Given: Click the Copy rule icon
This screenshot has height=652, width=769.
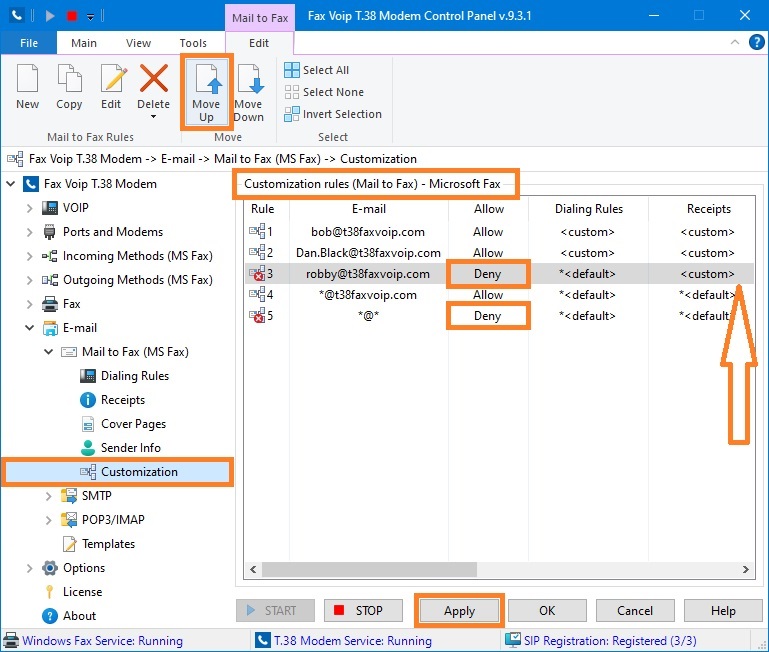Looking at the screenshot, I should (x=69, y=78).
